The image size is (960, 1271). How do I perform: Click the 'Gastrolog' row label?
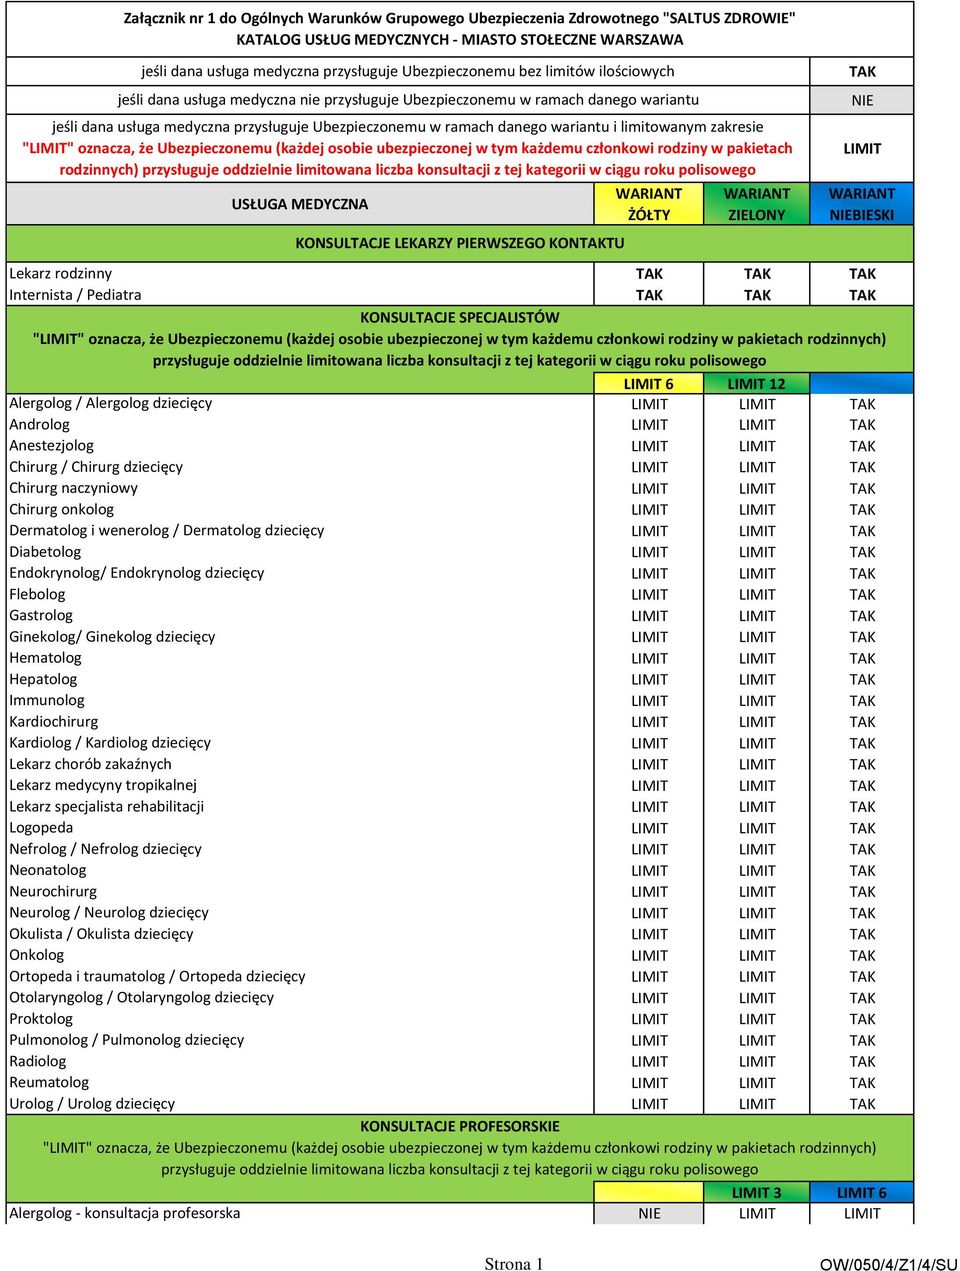coord(41,616)
